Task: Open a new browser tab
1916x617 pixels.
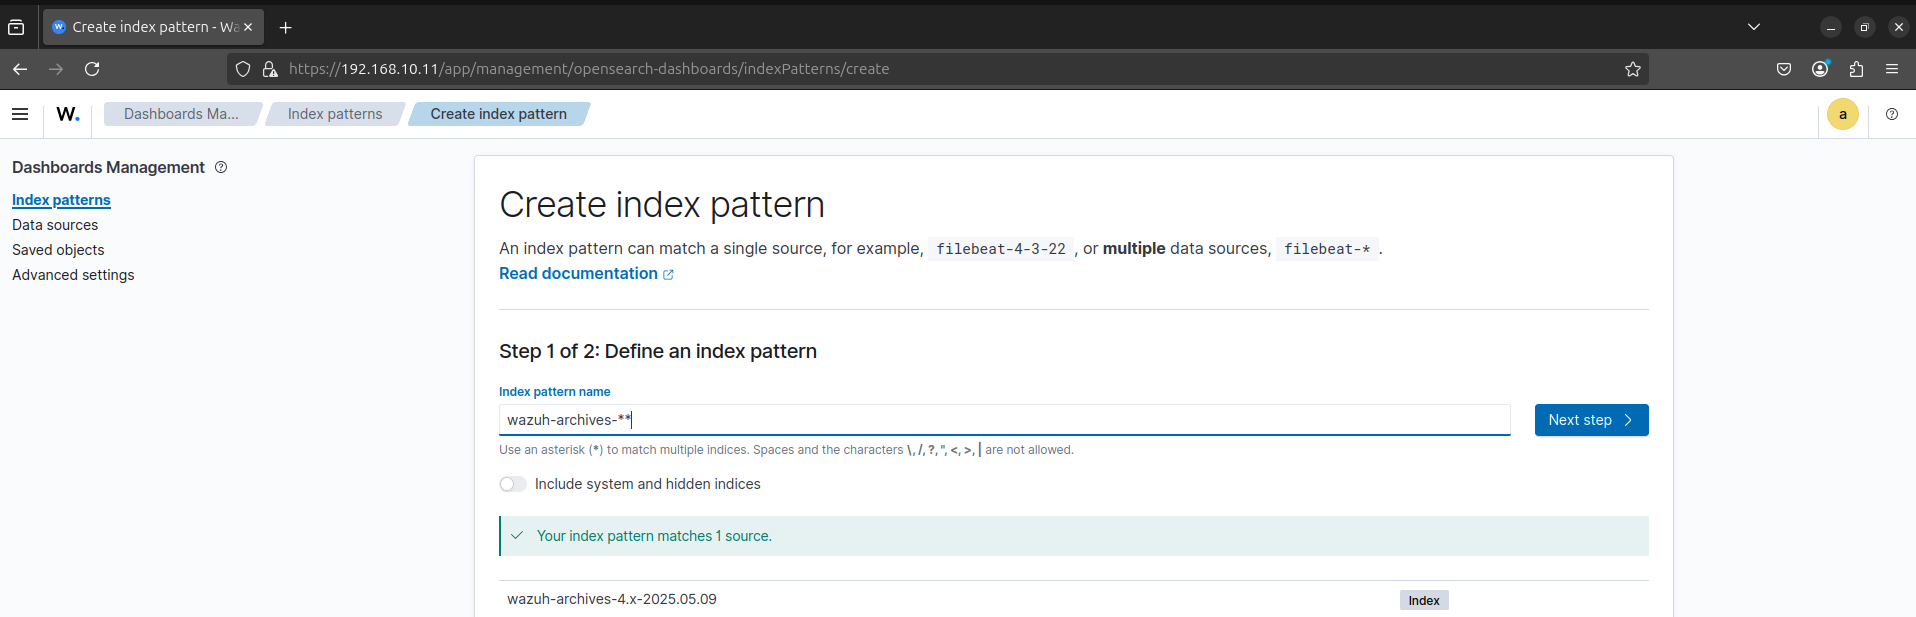Action: [x=286, y=27]
